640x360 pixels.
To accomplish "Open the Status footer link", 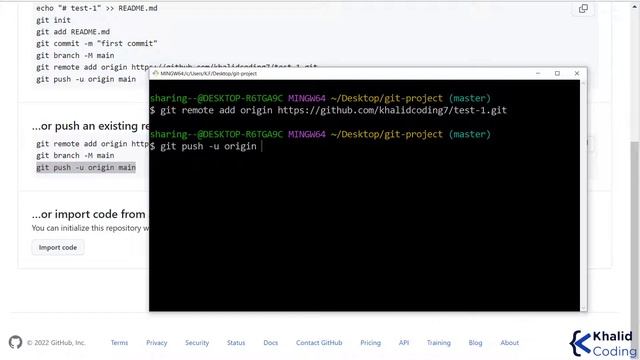I will 236,343.
